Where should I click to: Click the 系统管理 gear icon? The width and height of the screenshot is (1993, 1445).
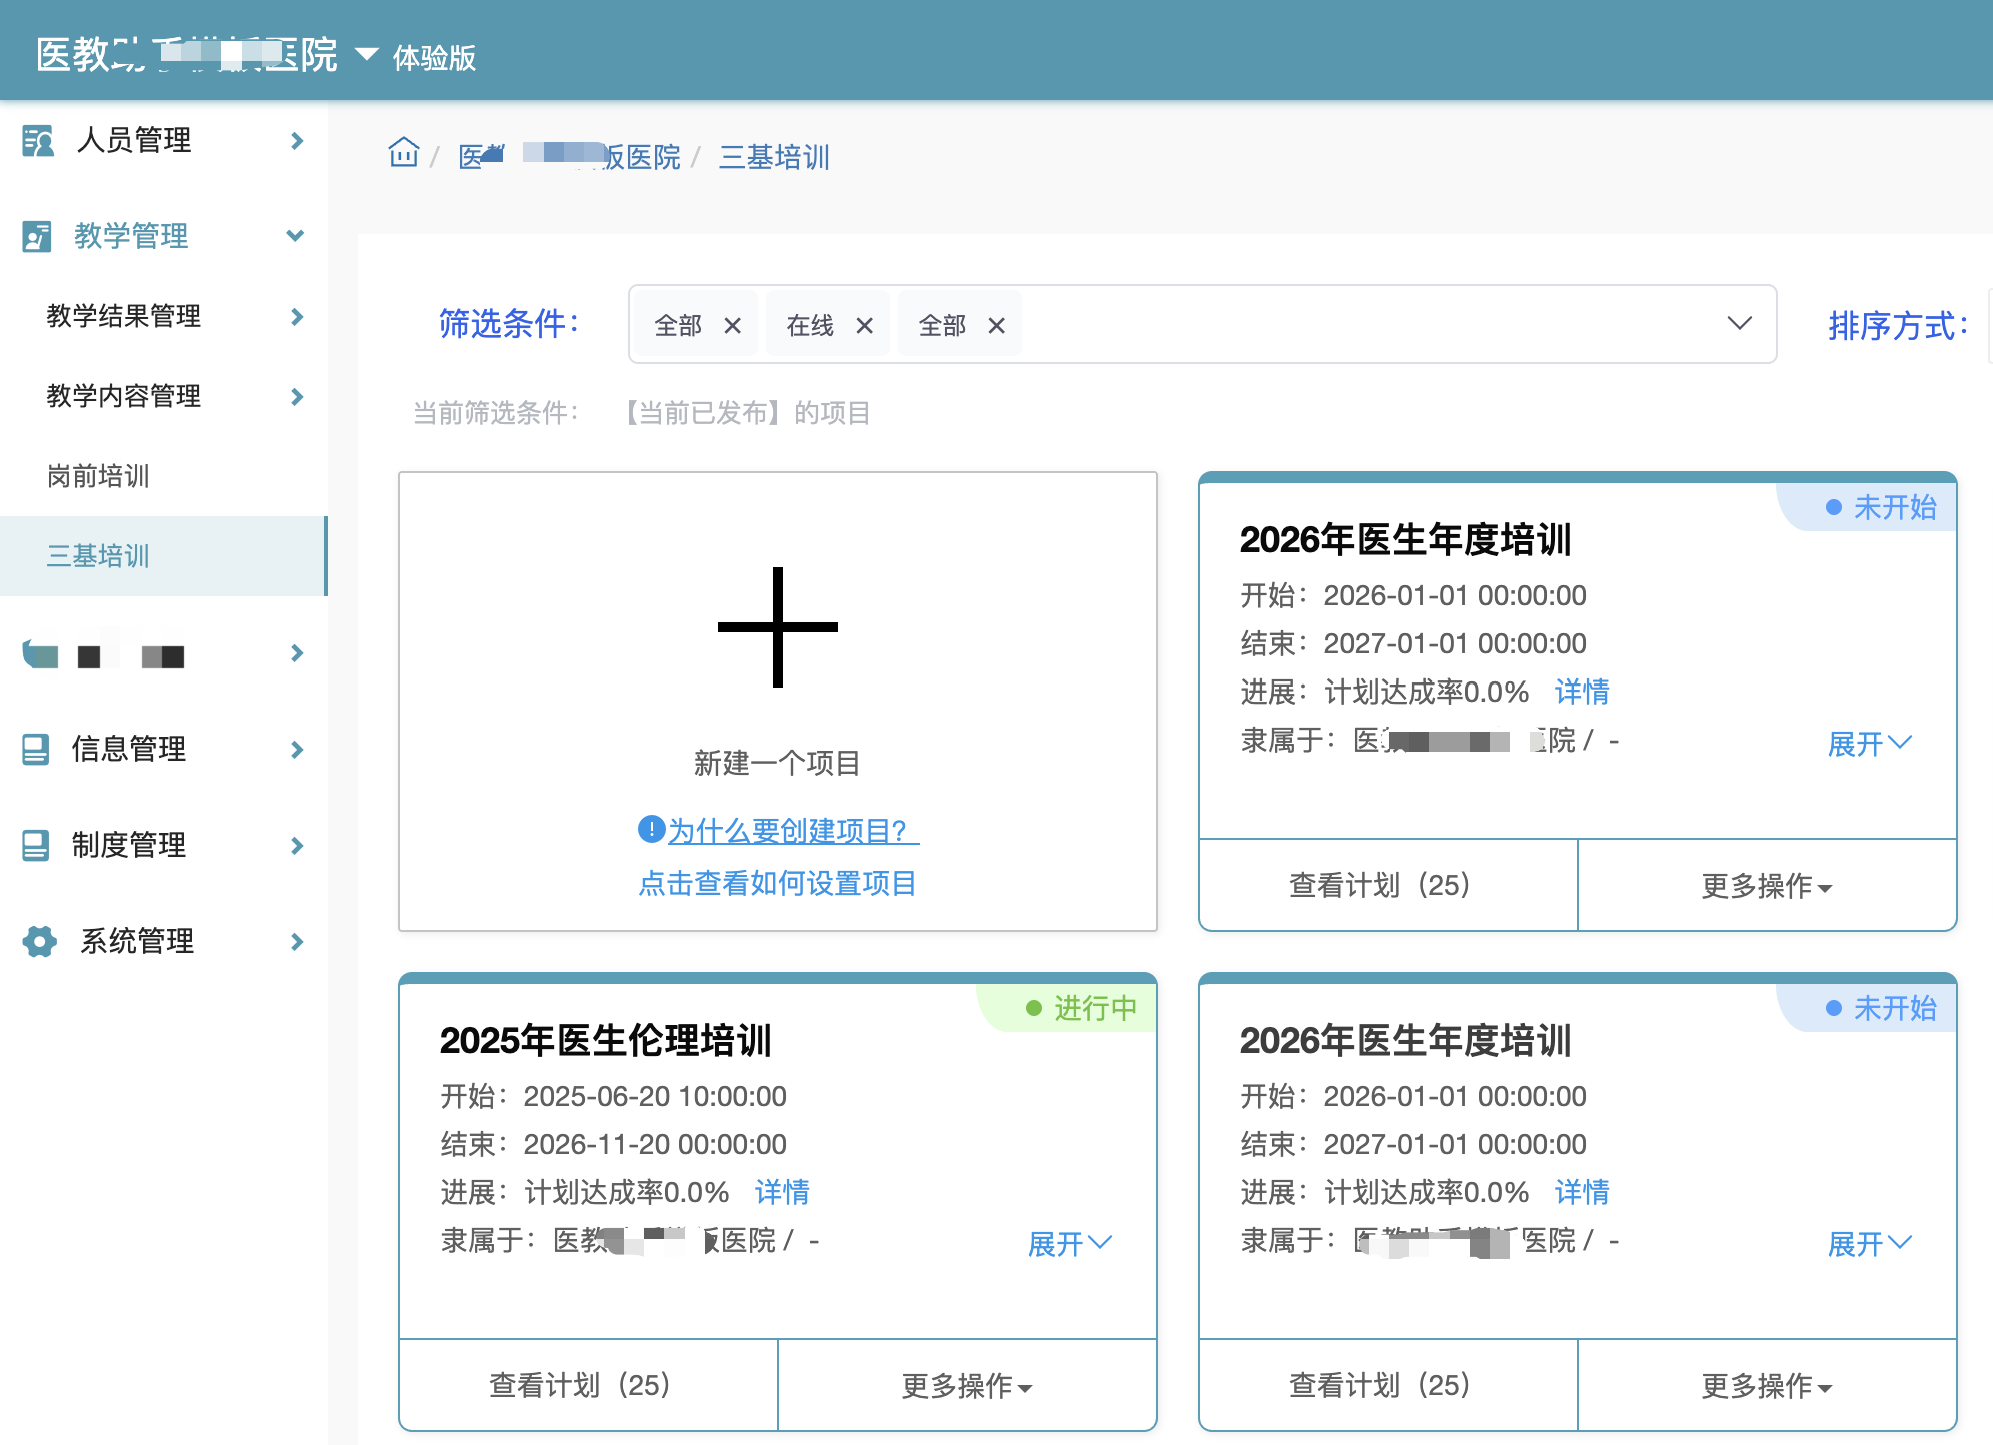[39, 941]
